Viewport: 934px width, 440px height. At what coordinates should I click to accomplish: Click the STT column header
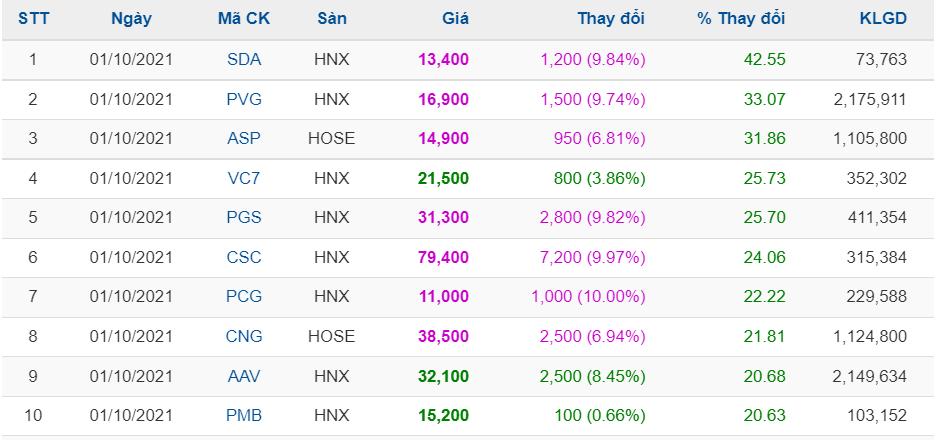click(x=33, y=19)
